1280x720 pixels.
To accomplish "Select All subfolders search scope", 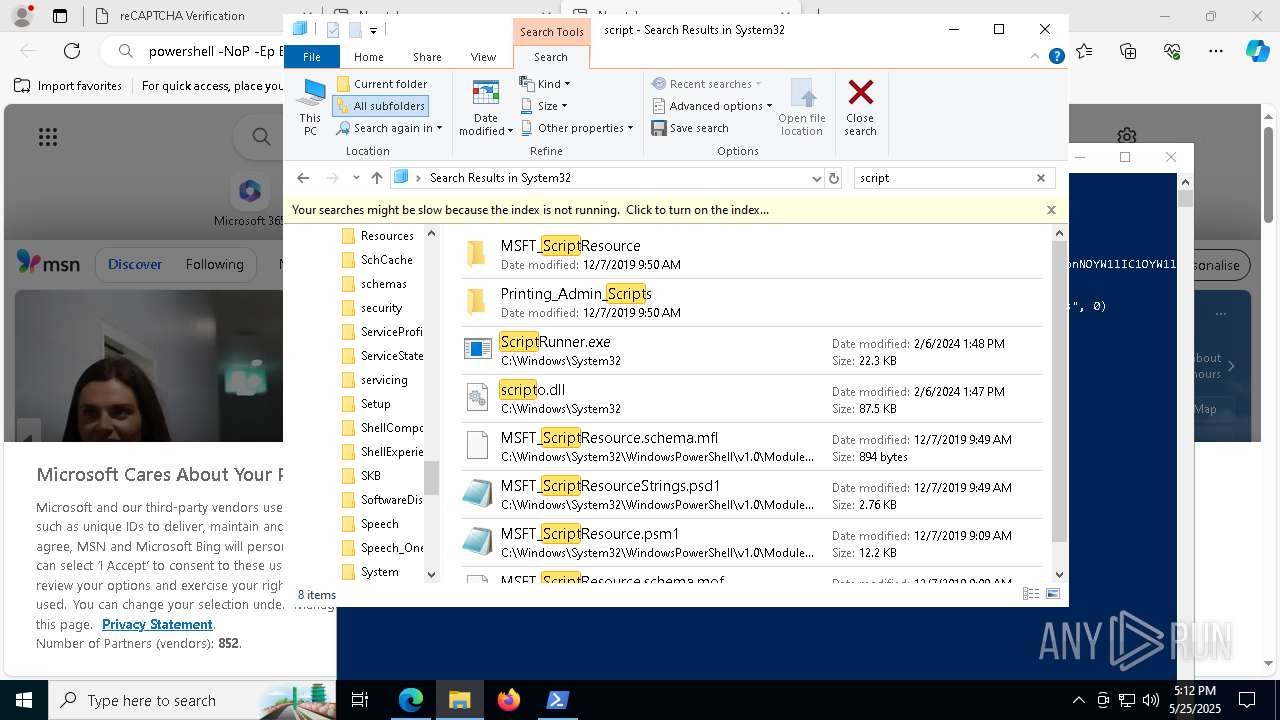I will tap(381, 106).
